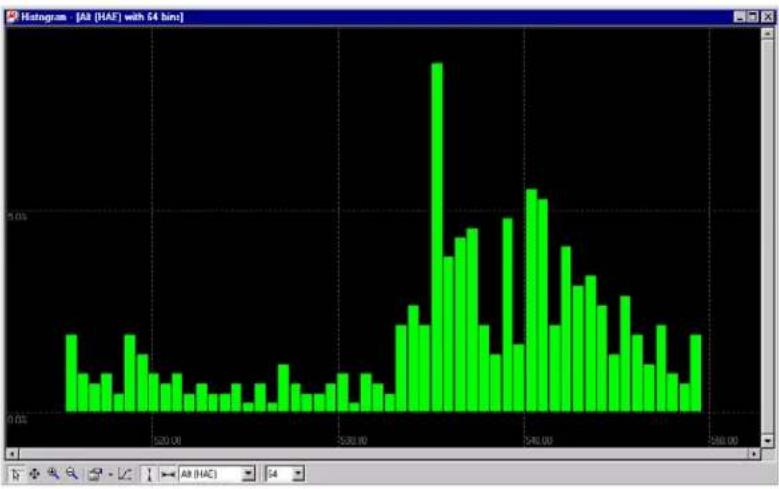Image resolution: width=779 pixels, height=489 pixels.
Task: Expand the small arrow beside properties icon
Action: [x=110, y=475]
